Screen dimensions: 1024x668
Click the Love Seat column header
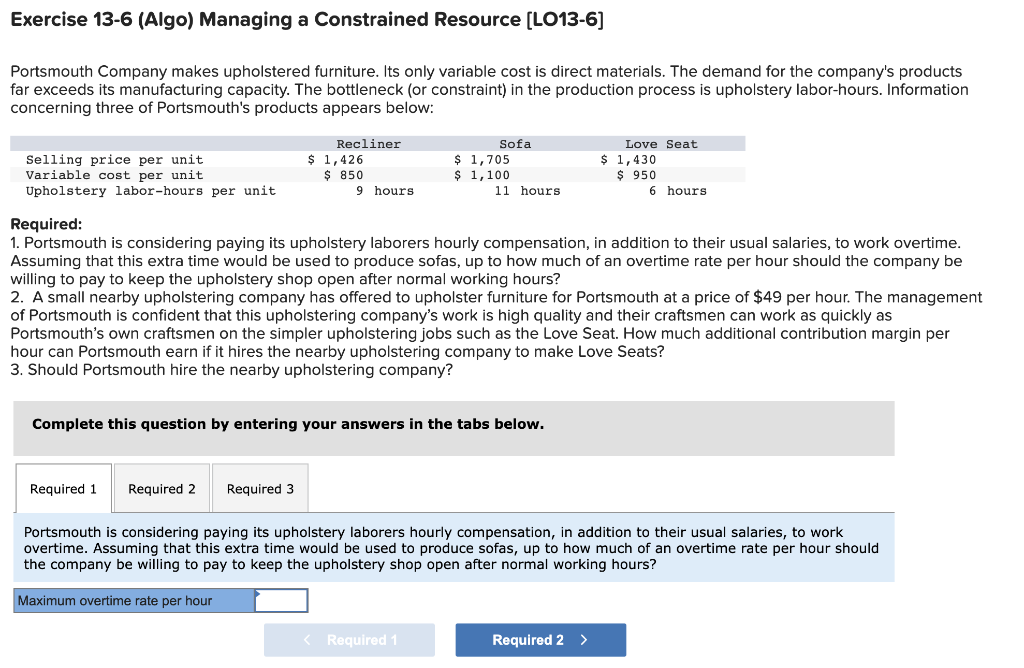(661, 143)
